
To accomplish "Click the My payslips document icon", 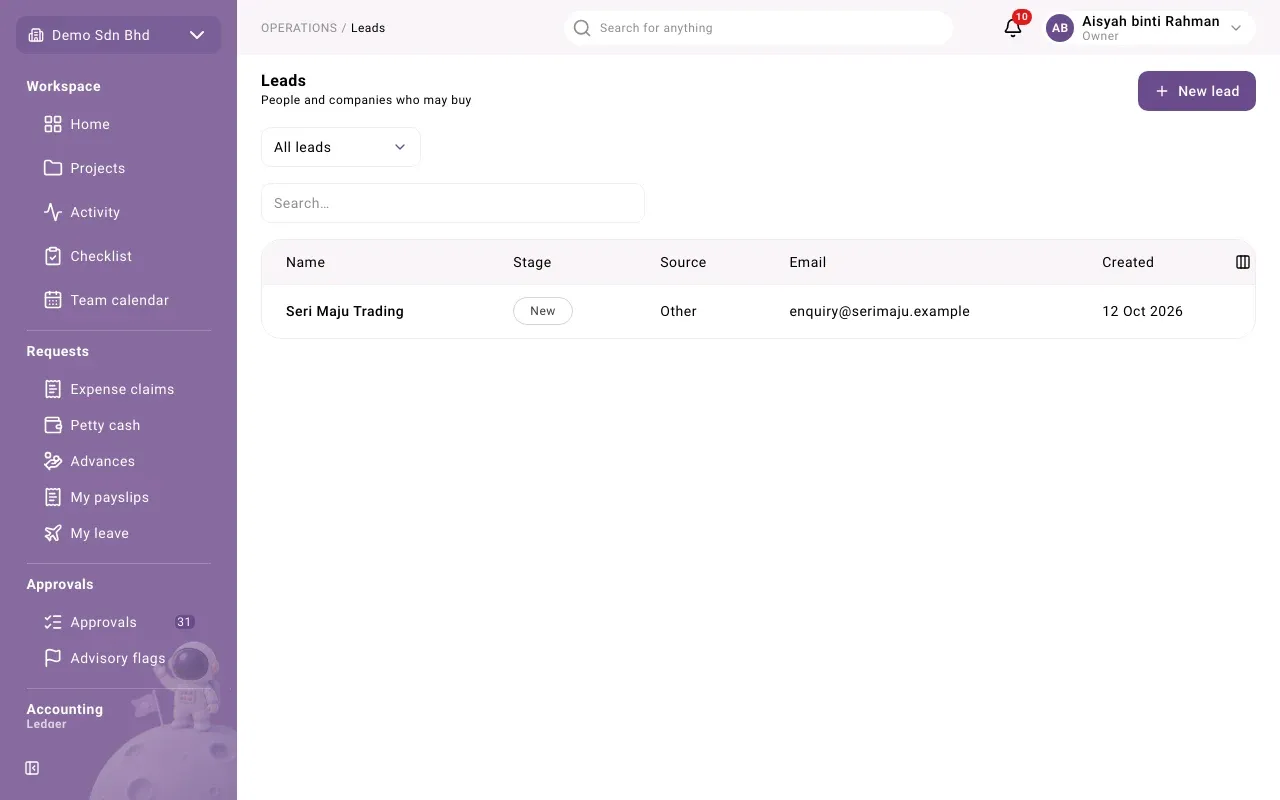I will coord(53,497).
